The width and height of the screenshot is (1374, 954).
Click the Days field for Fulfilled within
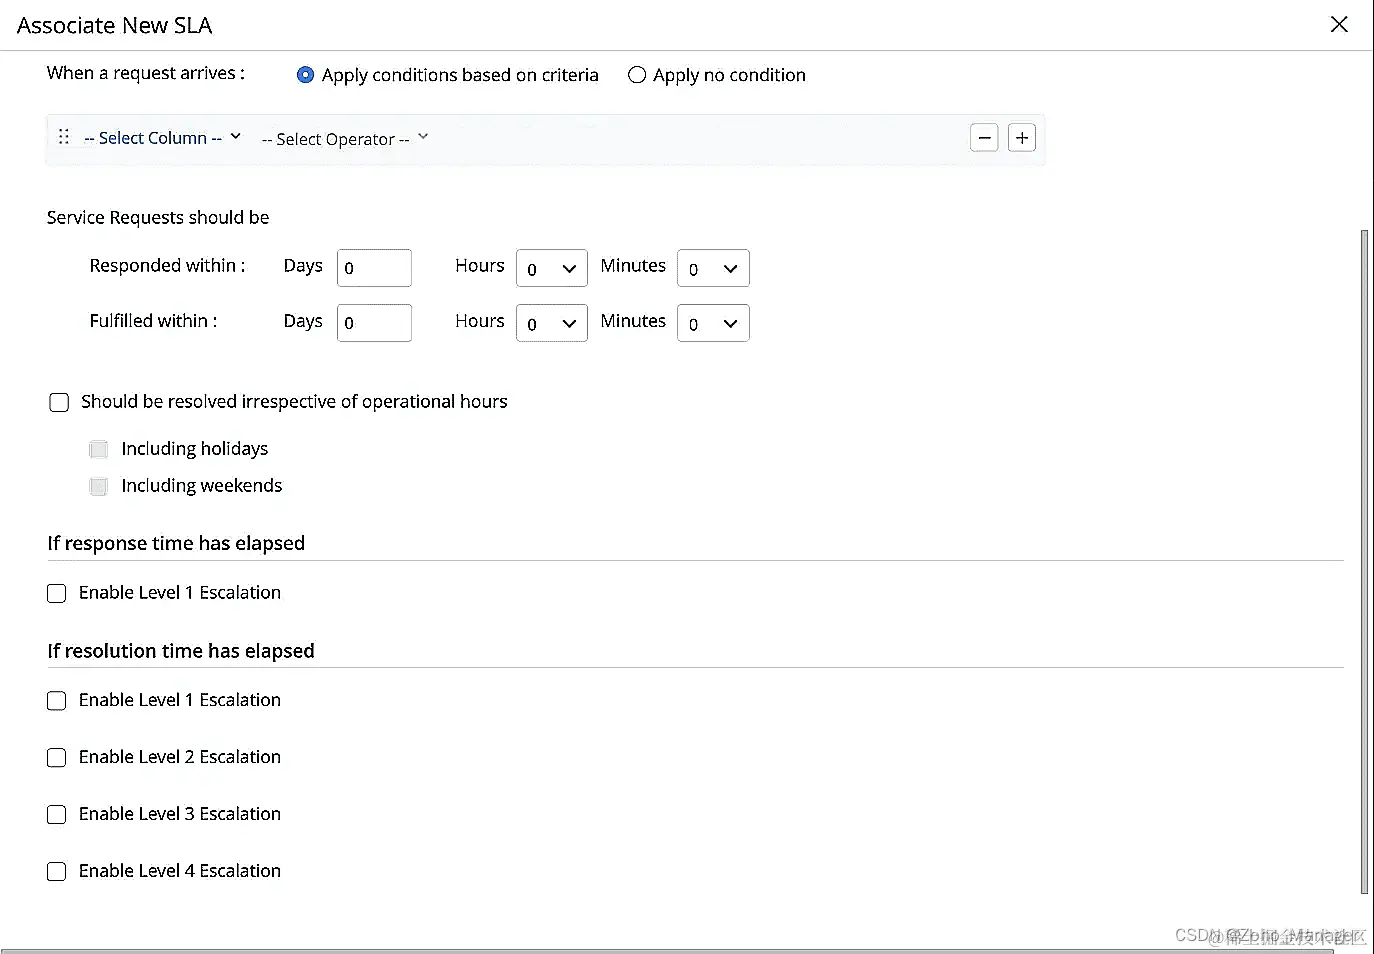pos(374,323)
